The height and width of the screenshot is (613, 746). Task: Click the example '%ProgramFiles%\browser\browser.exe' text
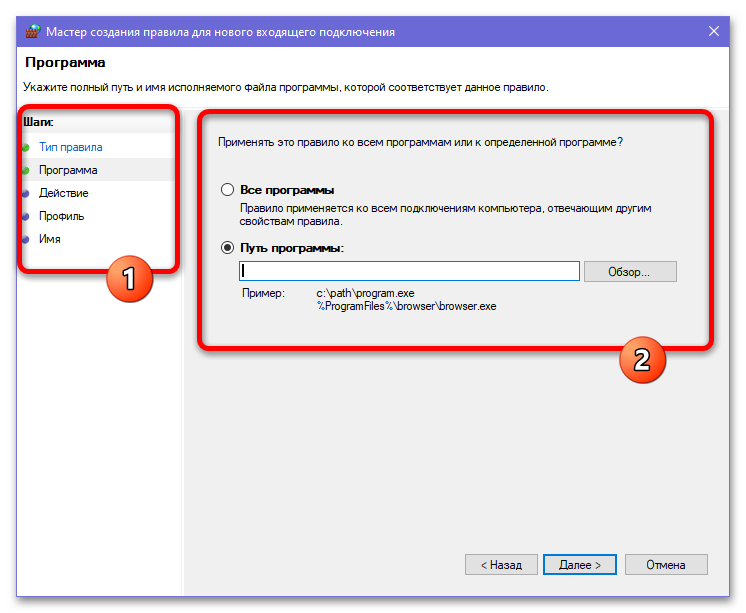point(407,306)
